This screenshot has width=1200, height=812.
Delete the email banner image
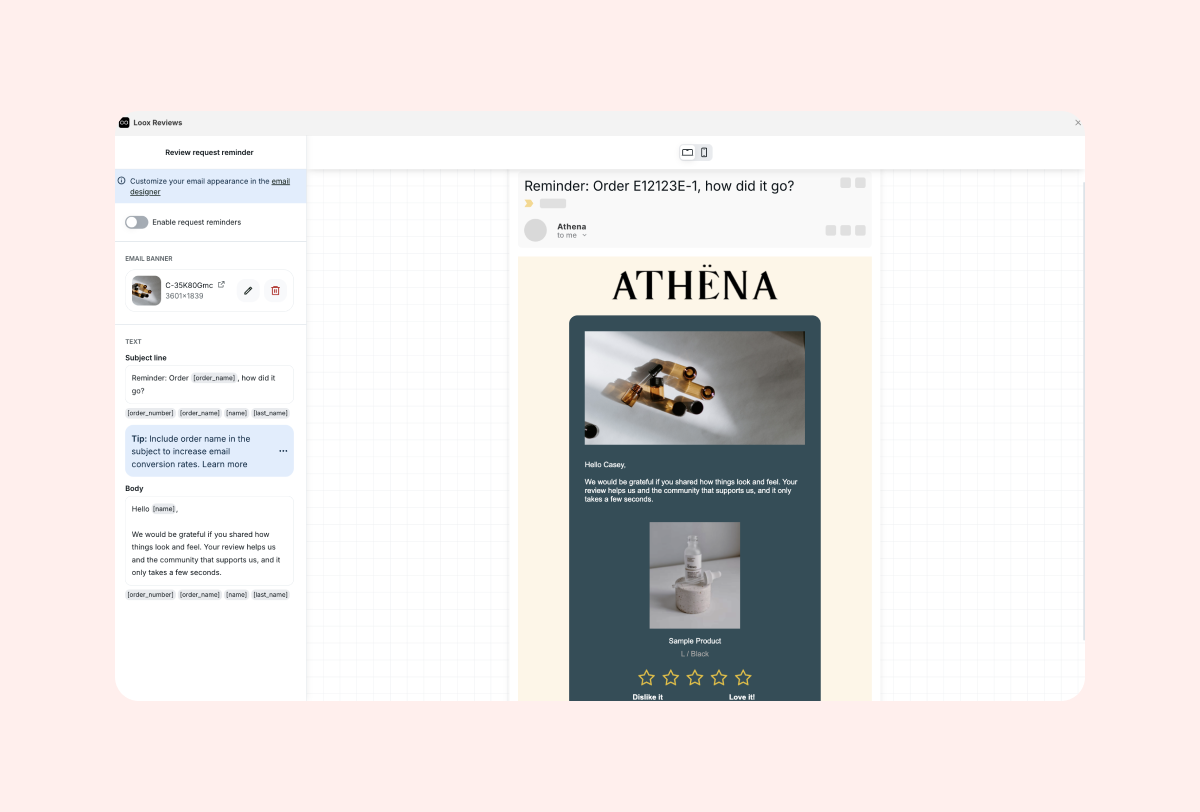coord(276,291)
